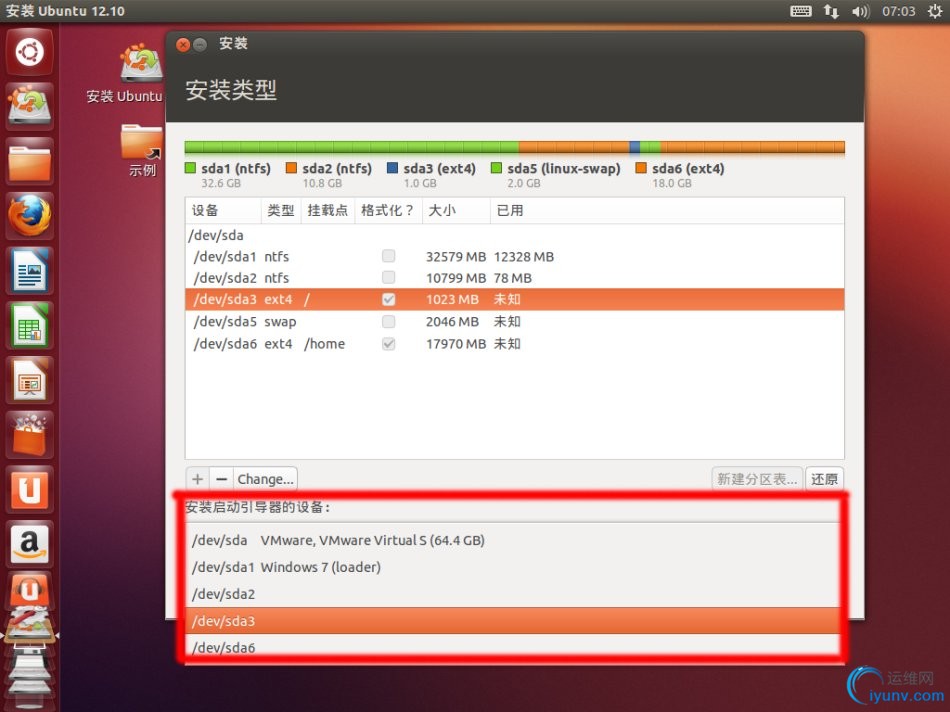Open LibreOffice Impress from the launcher

(x=30, y=380)
